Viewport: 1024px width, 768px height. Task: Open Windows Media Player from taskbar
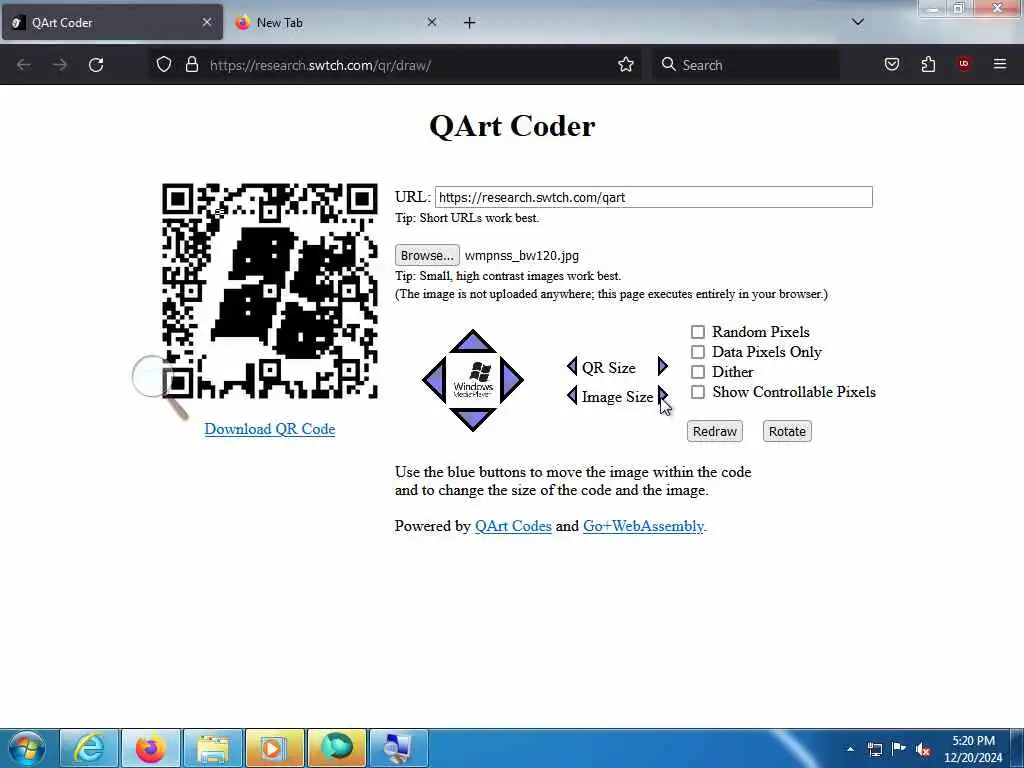(275, 748)
